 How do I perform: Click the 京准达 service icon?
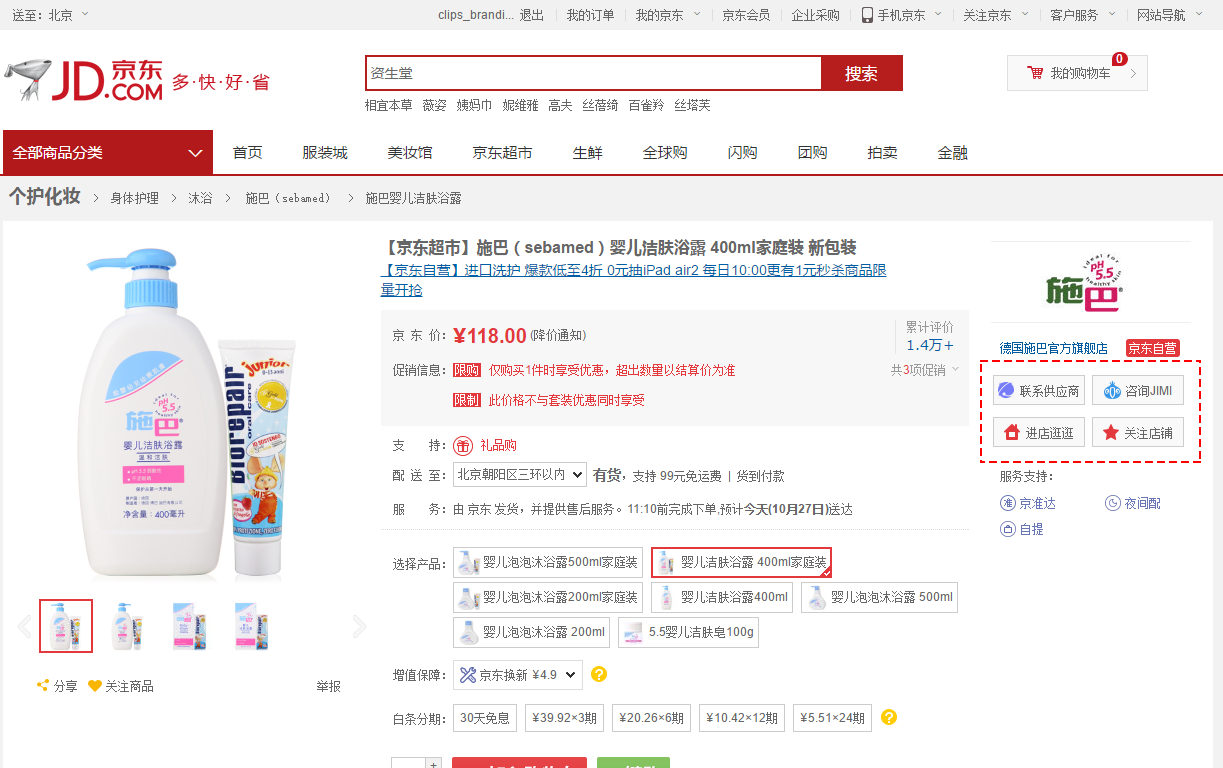1008,503
